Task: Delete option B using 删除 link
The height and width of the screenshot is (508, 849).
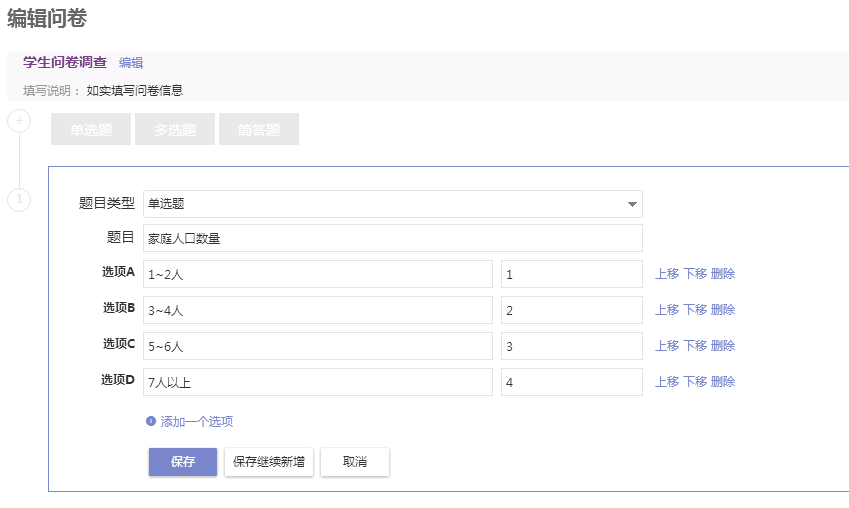Action: (723, 310)
